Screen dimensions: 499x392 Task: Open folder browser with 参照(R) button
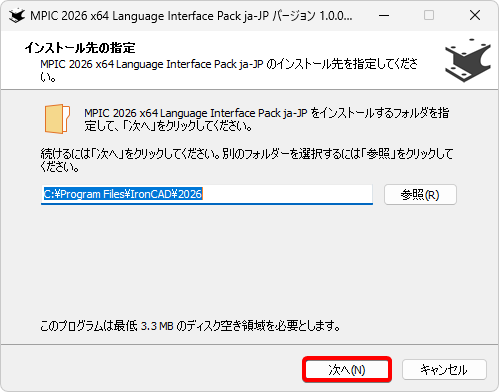point(420,194)
